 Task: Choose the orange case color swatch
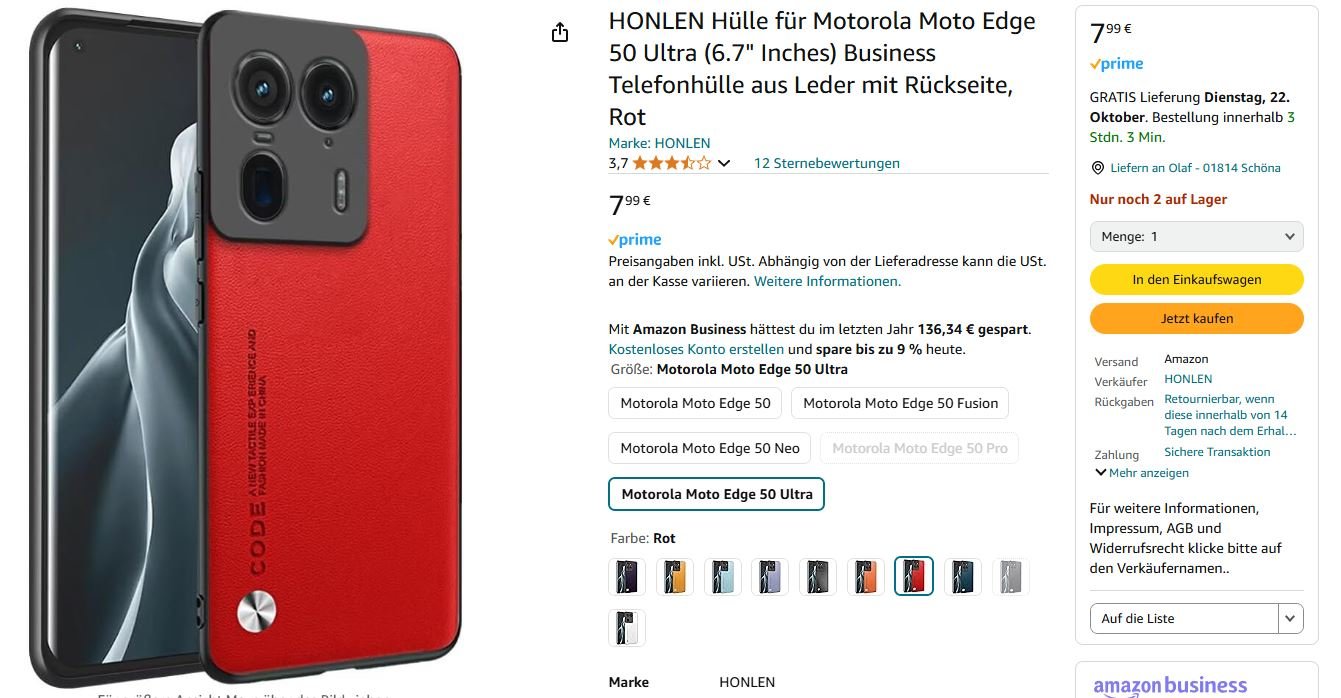[866, 576]
